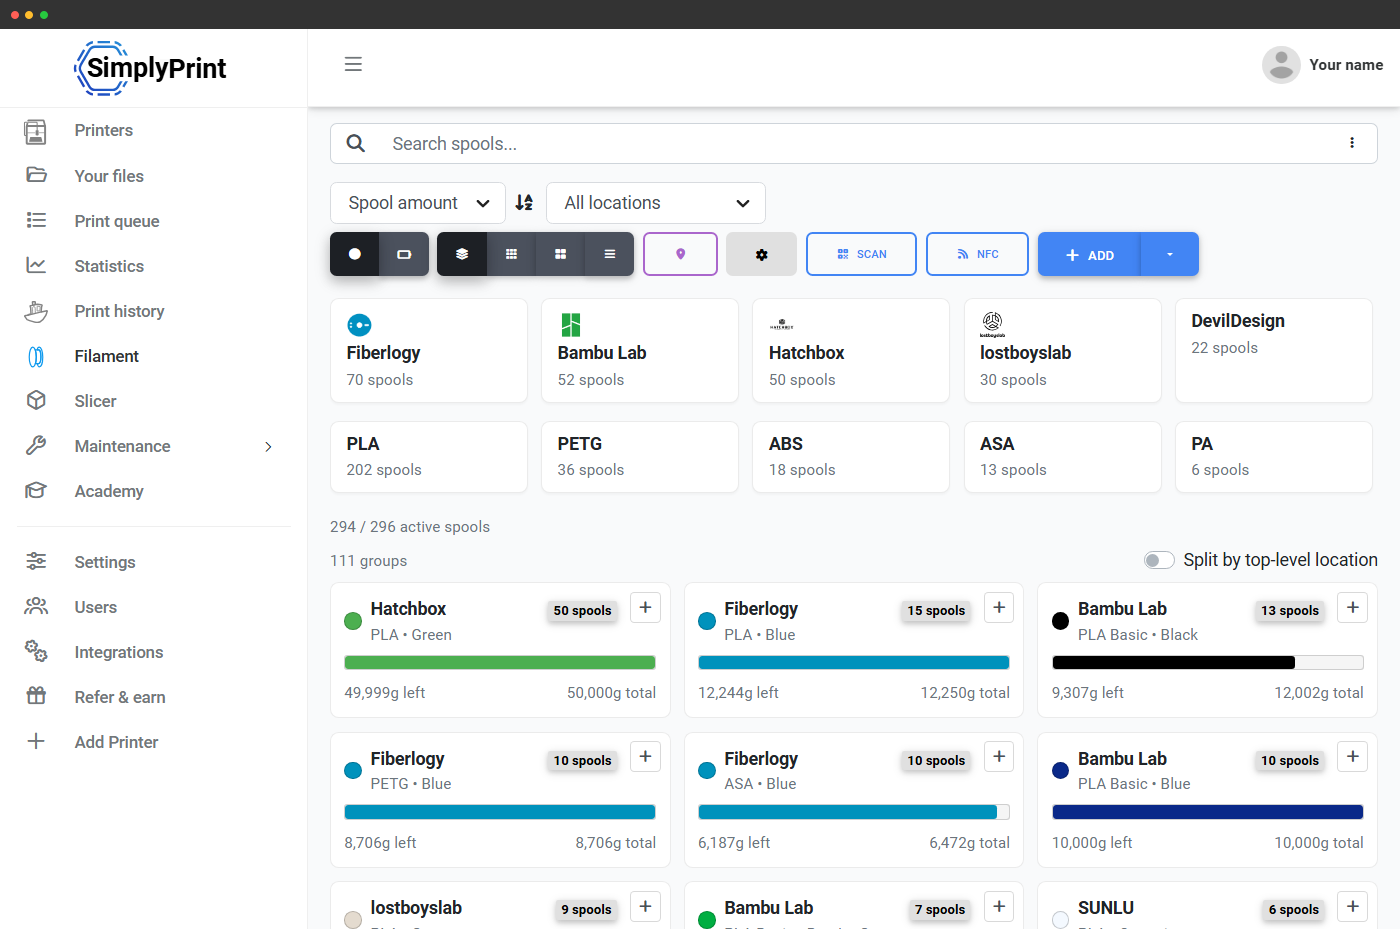Click Bambu Lab Black remaining filament bar
Viewport: 1400px width, 929px height.
tap(1208, 662)
